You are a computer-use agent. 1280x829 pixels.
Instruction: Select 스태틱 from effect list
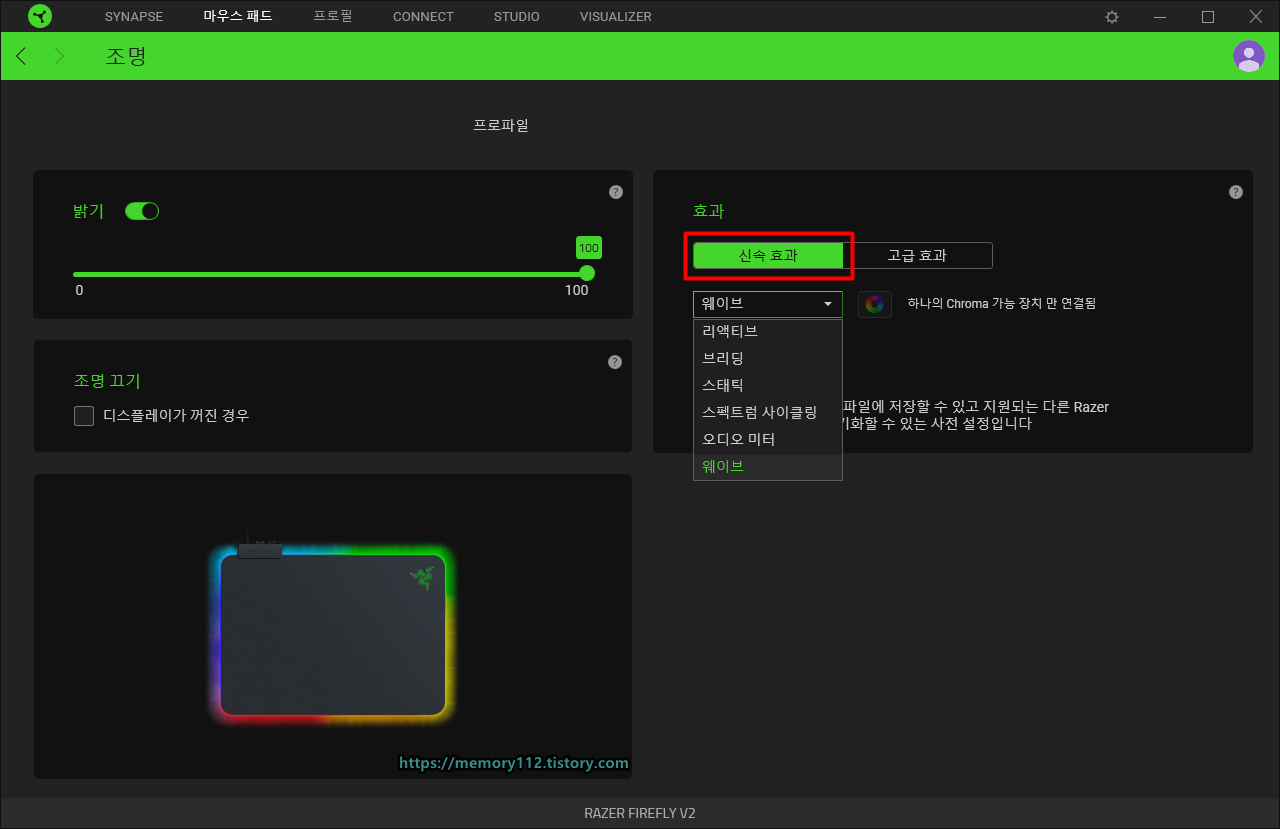tap(768, 385)
